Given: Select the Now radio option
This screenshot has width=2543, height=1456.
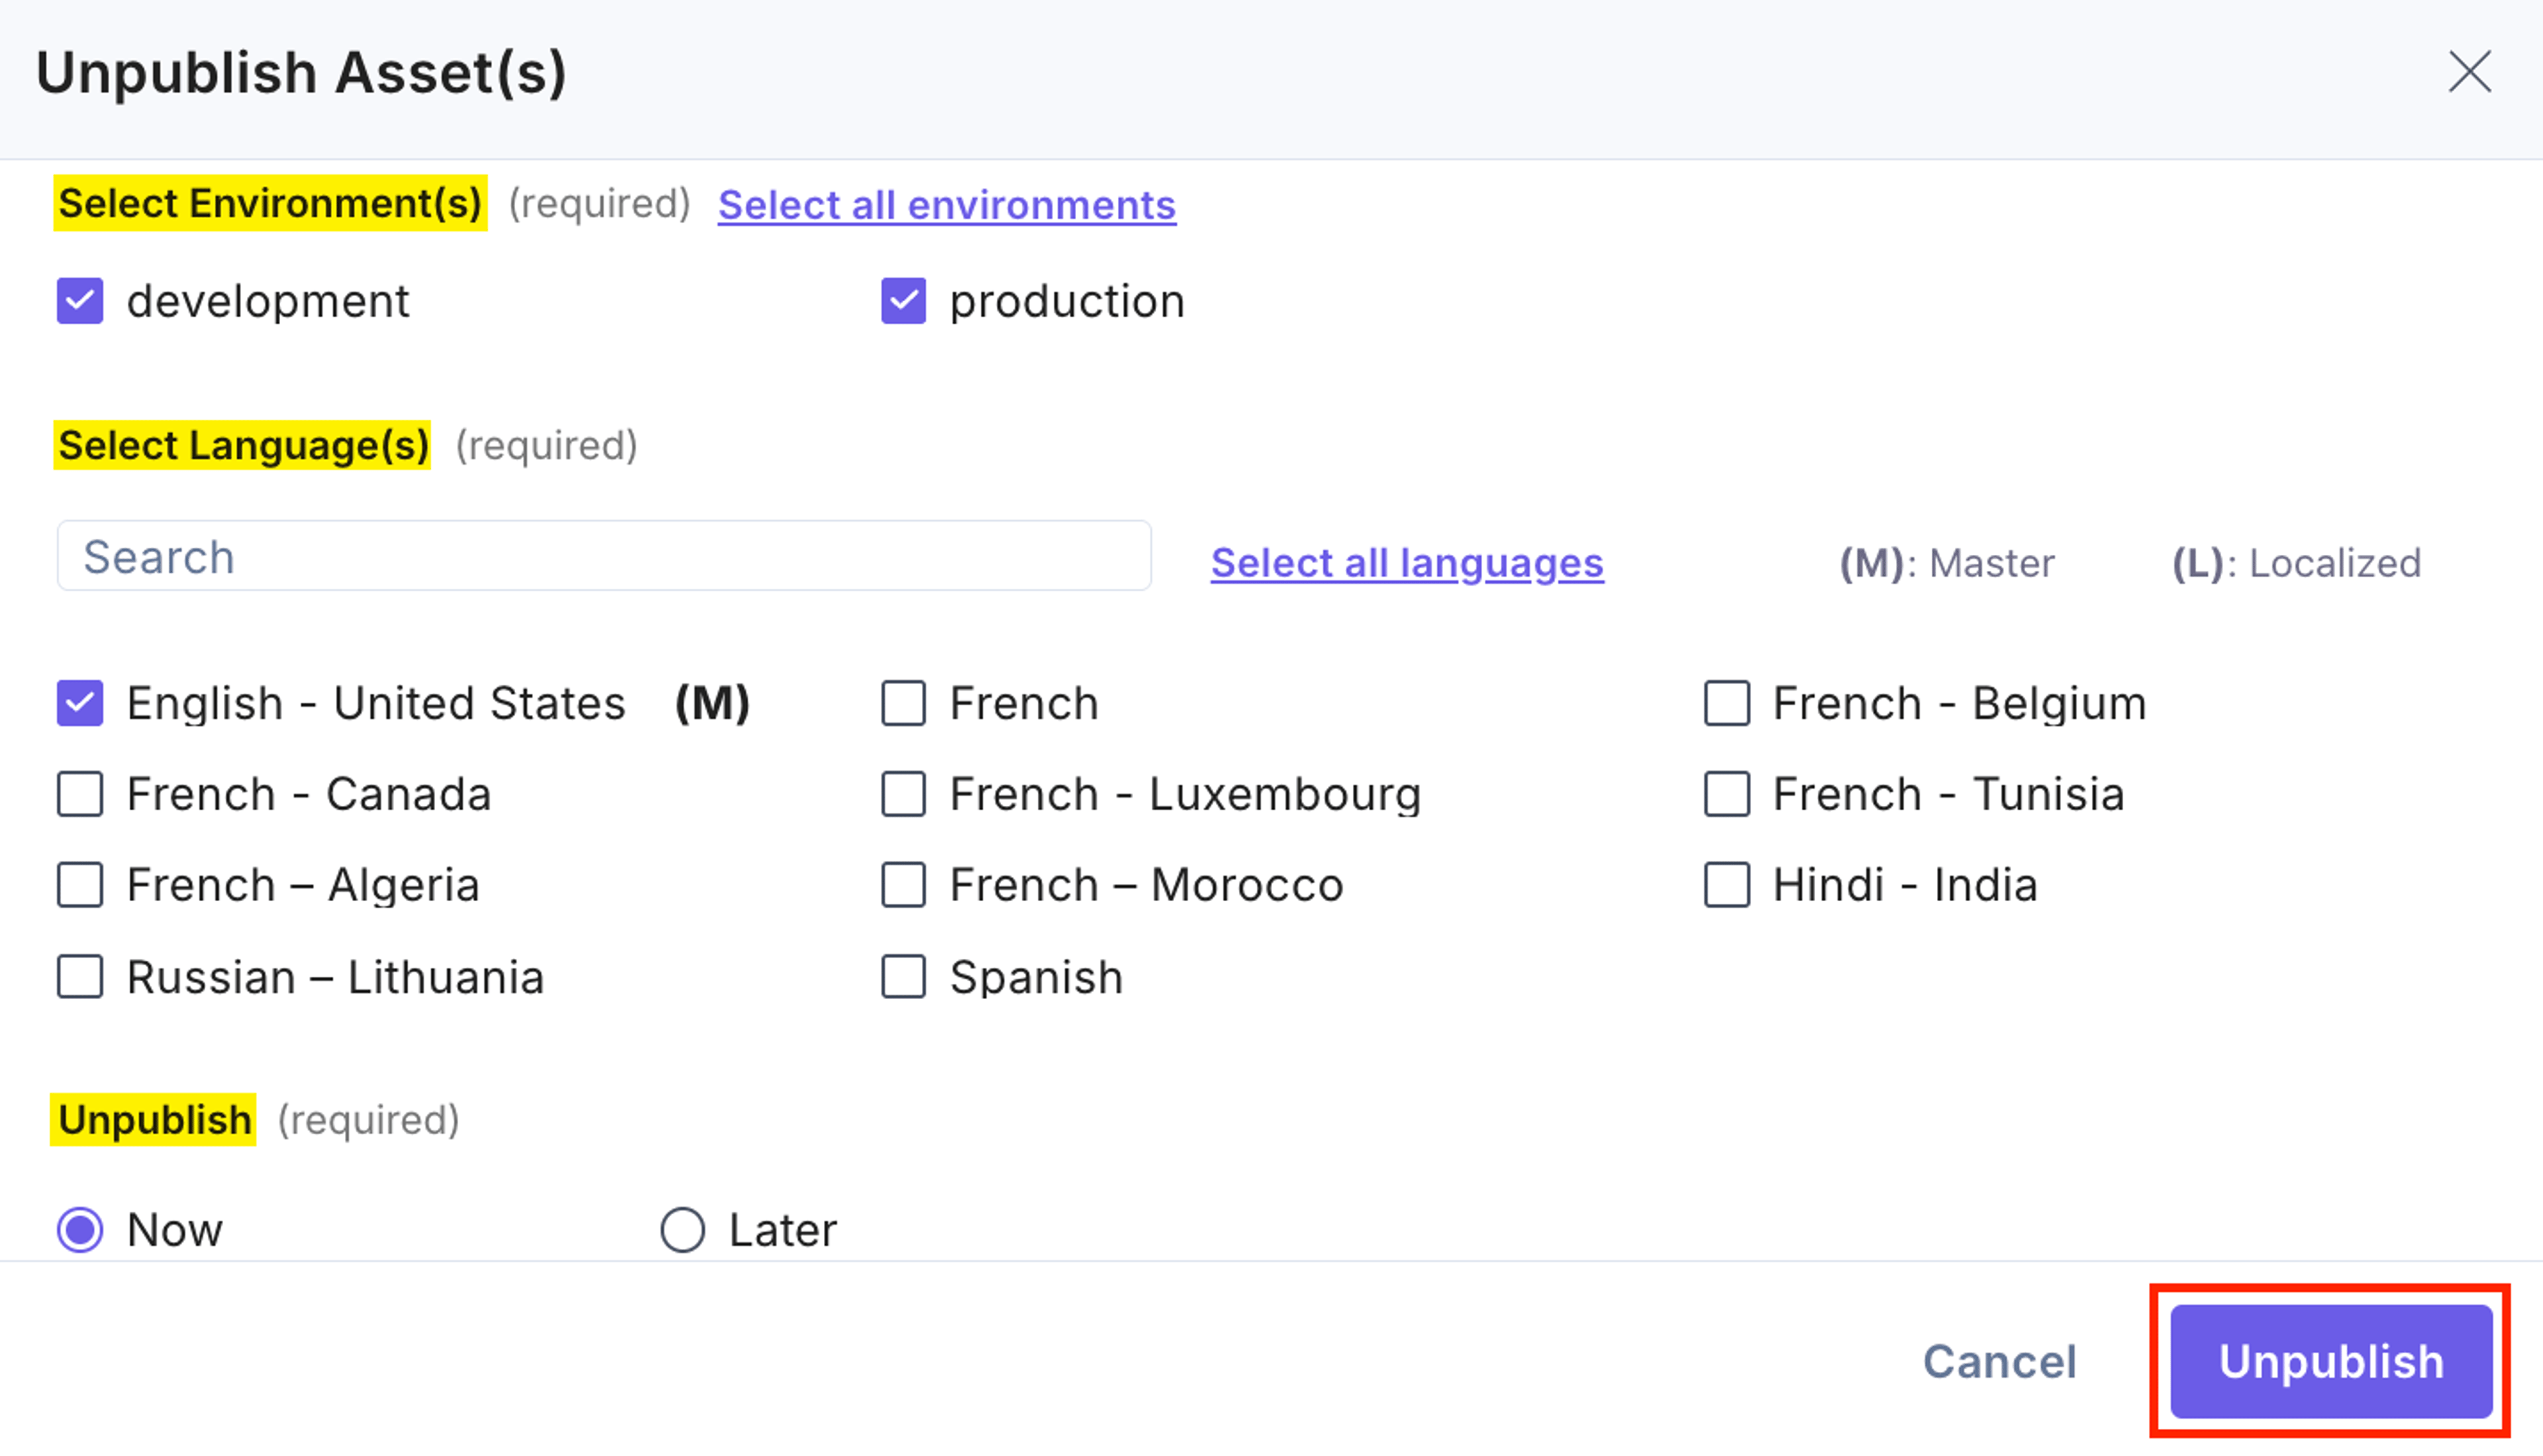Looking at the screenshot, I should coord(80,1230).
